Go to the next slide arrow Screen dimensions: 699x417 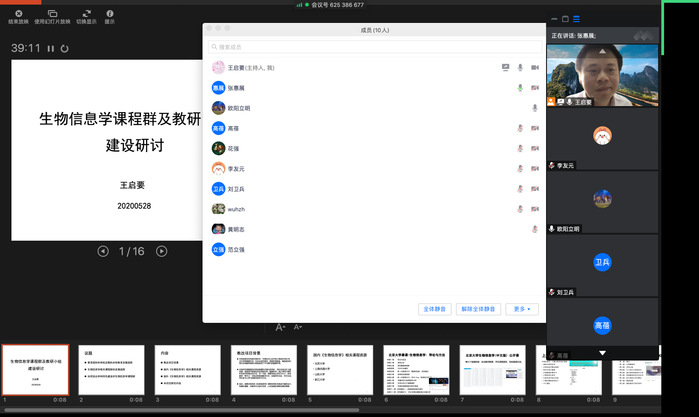pyautogui.click(x=161, y=251)
